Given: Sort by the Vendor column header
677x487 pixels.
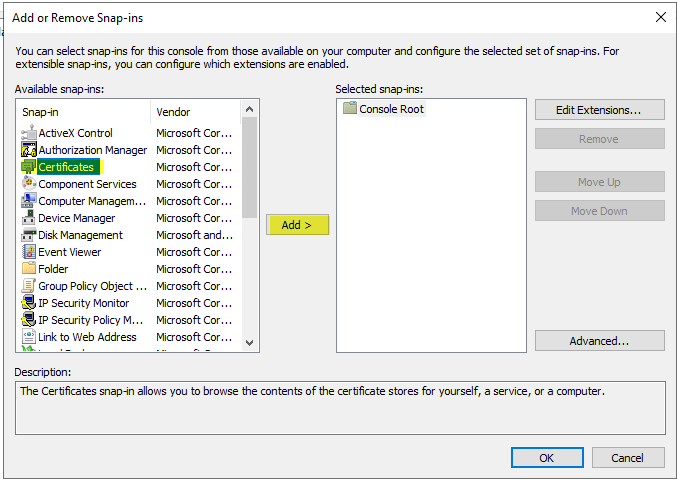Looking at the screenshot, I should tap(195, 112).
